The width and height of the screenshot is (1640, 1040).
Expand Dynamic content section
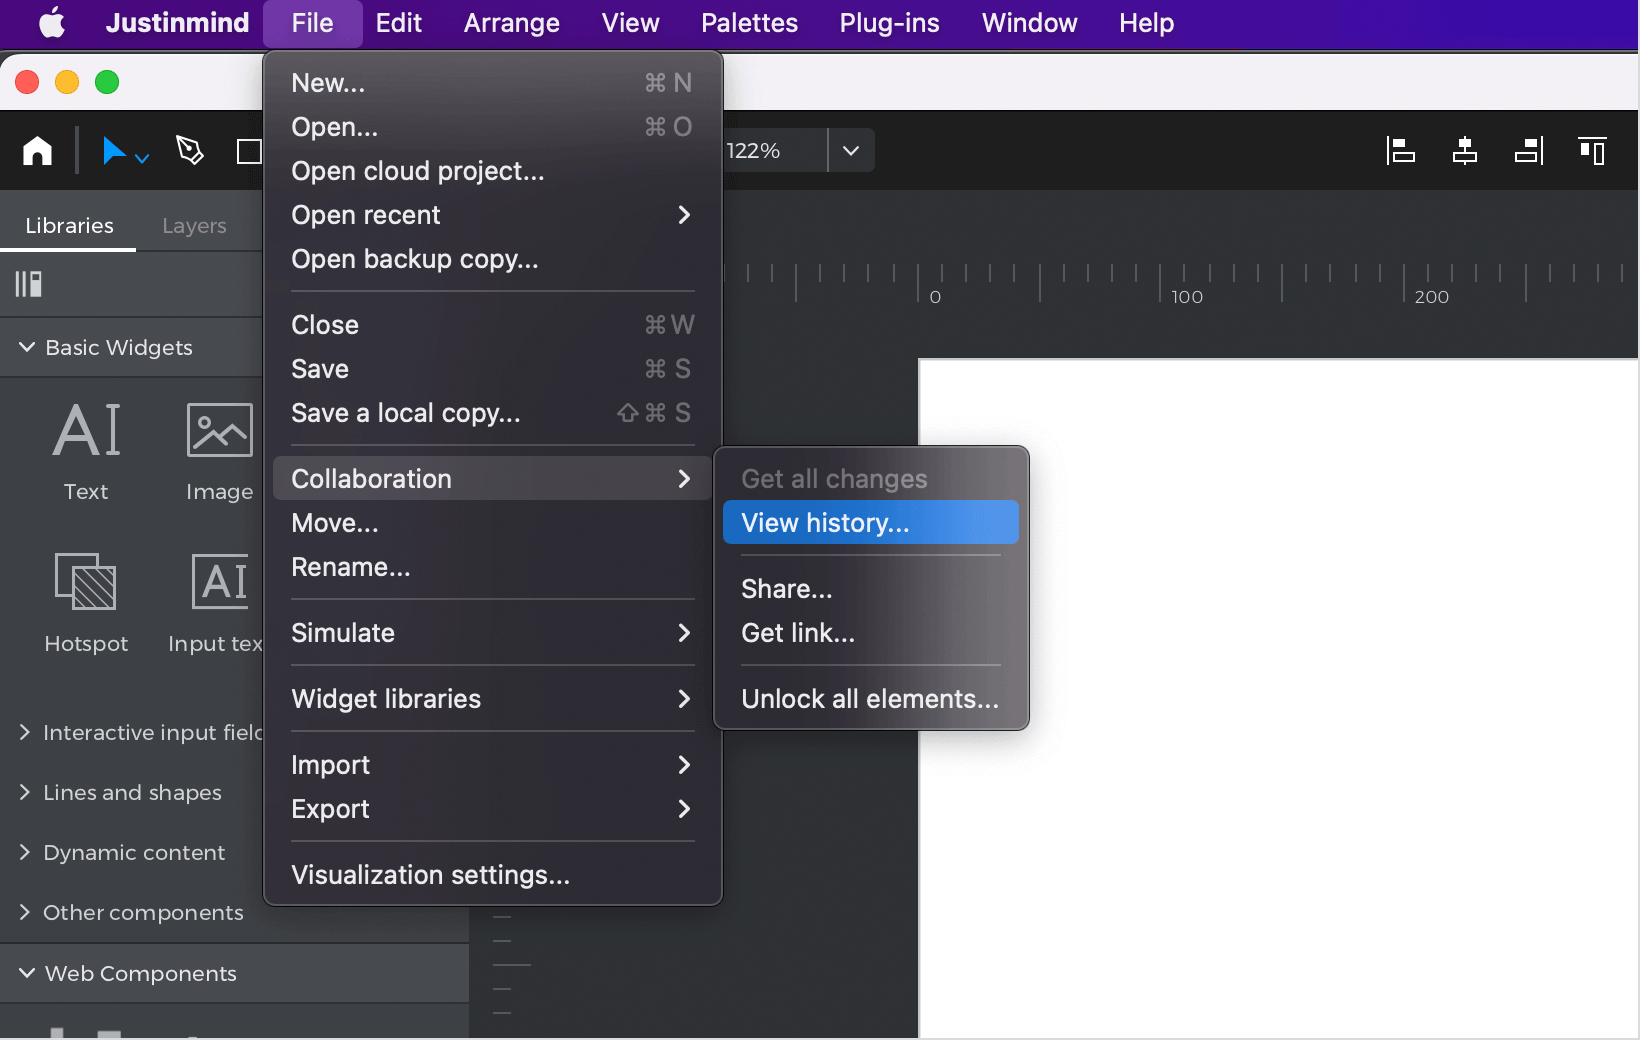[25, 852]
